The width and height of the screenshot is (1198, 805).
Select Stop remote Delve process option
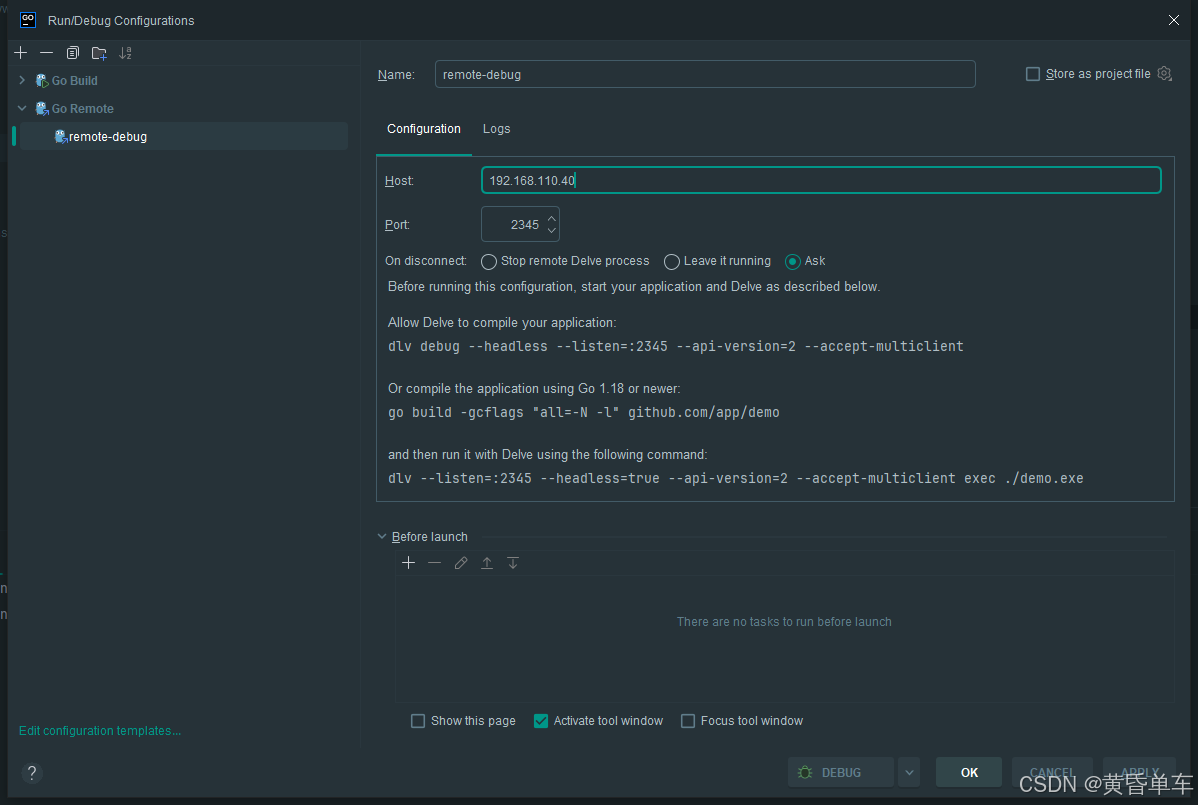(489, 262)
